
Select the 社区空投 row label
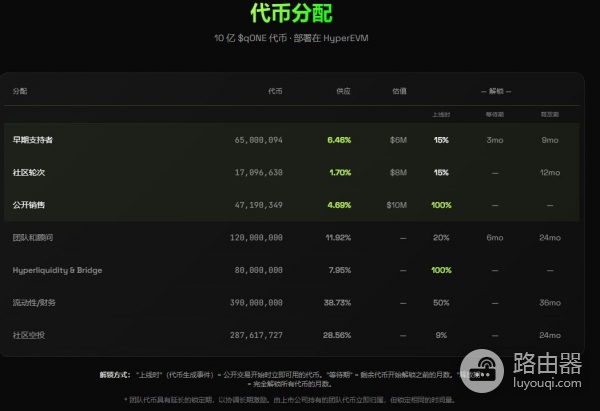point(29,335)
